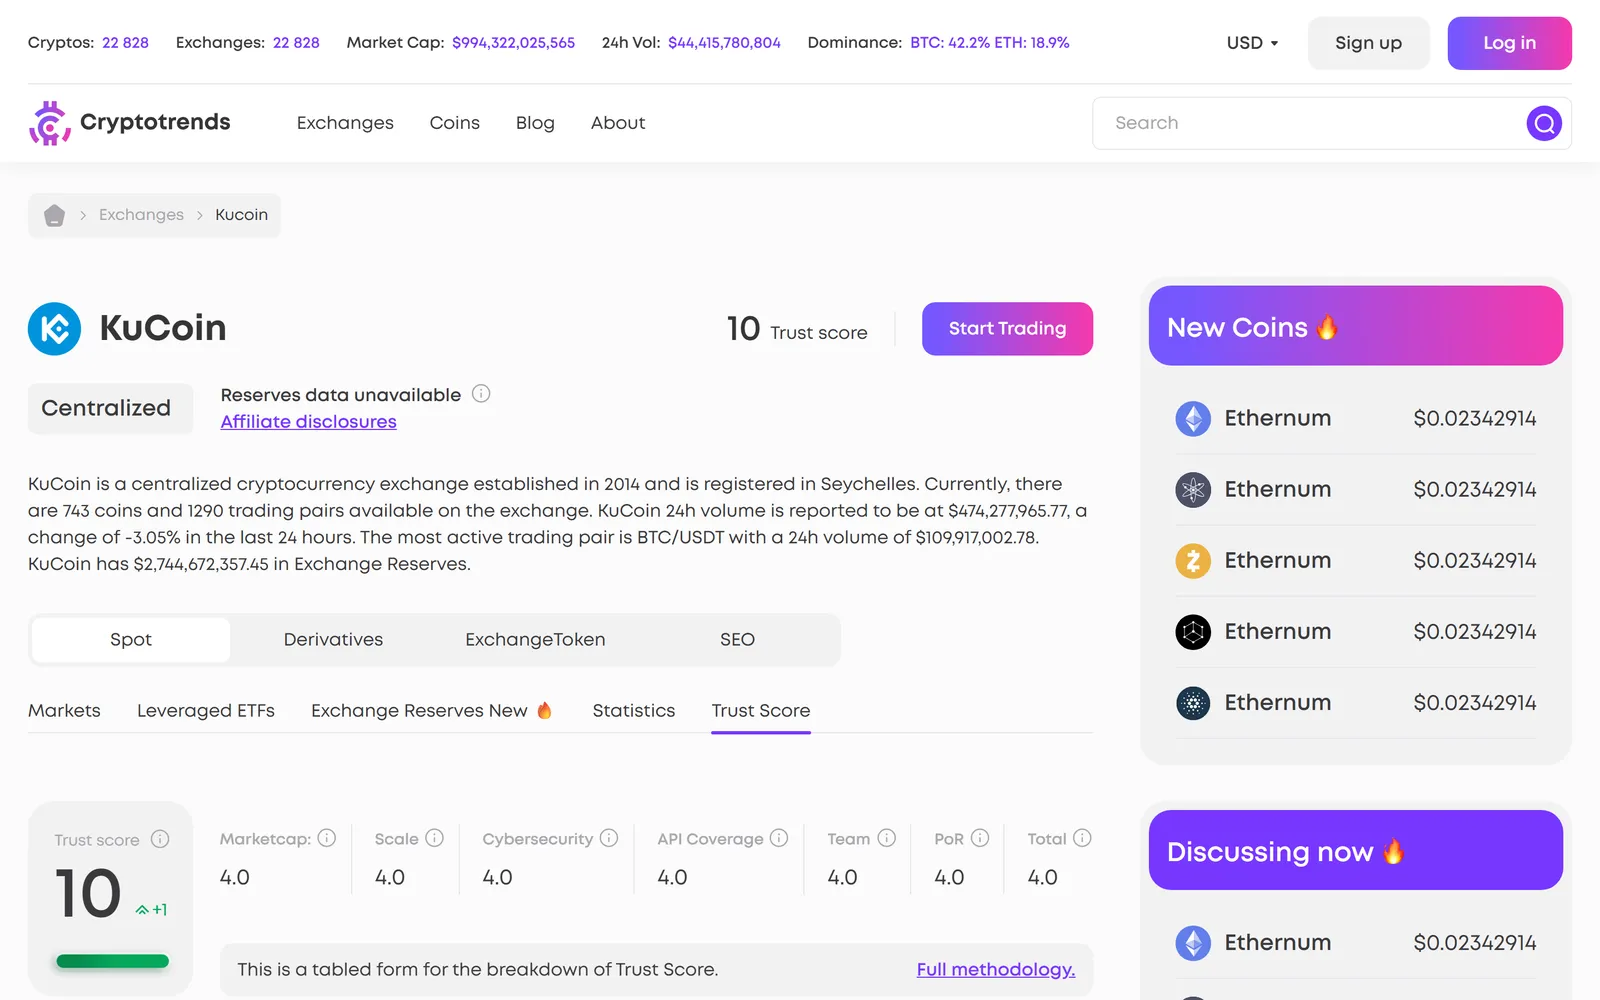Screen dimensions: 1600x1000
Task: Open Coins in the top navigation
Action: pyautogui.click(x=455, y=123)
